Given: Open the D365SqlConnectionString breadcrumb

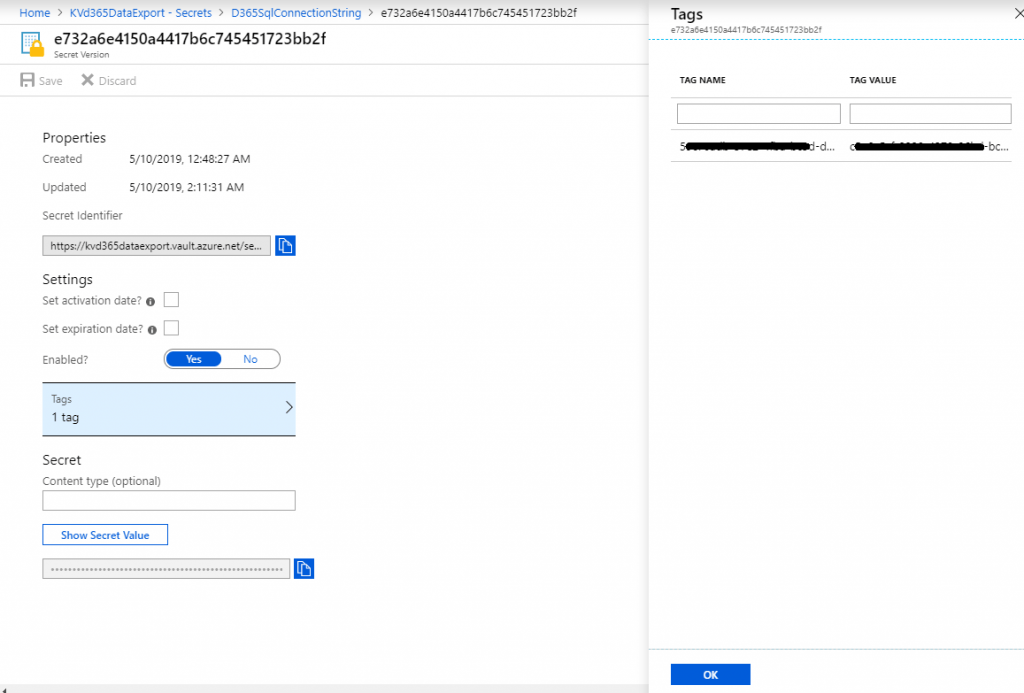Looking at the screenshot, I should (296, 12).
